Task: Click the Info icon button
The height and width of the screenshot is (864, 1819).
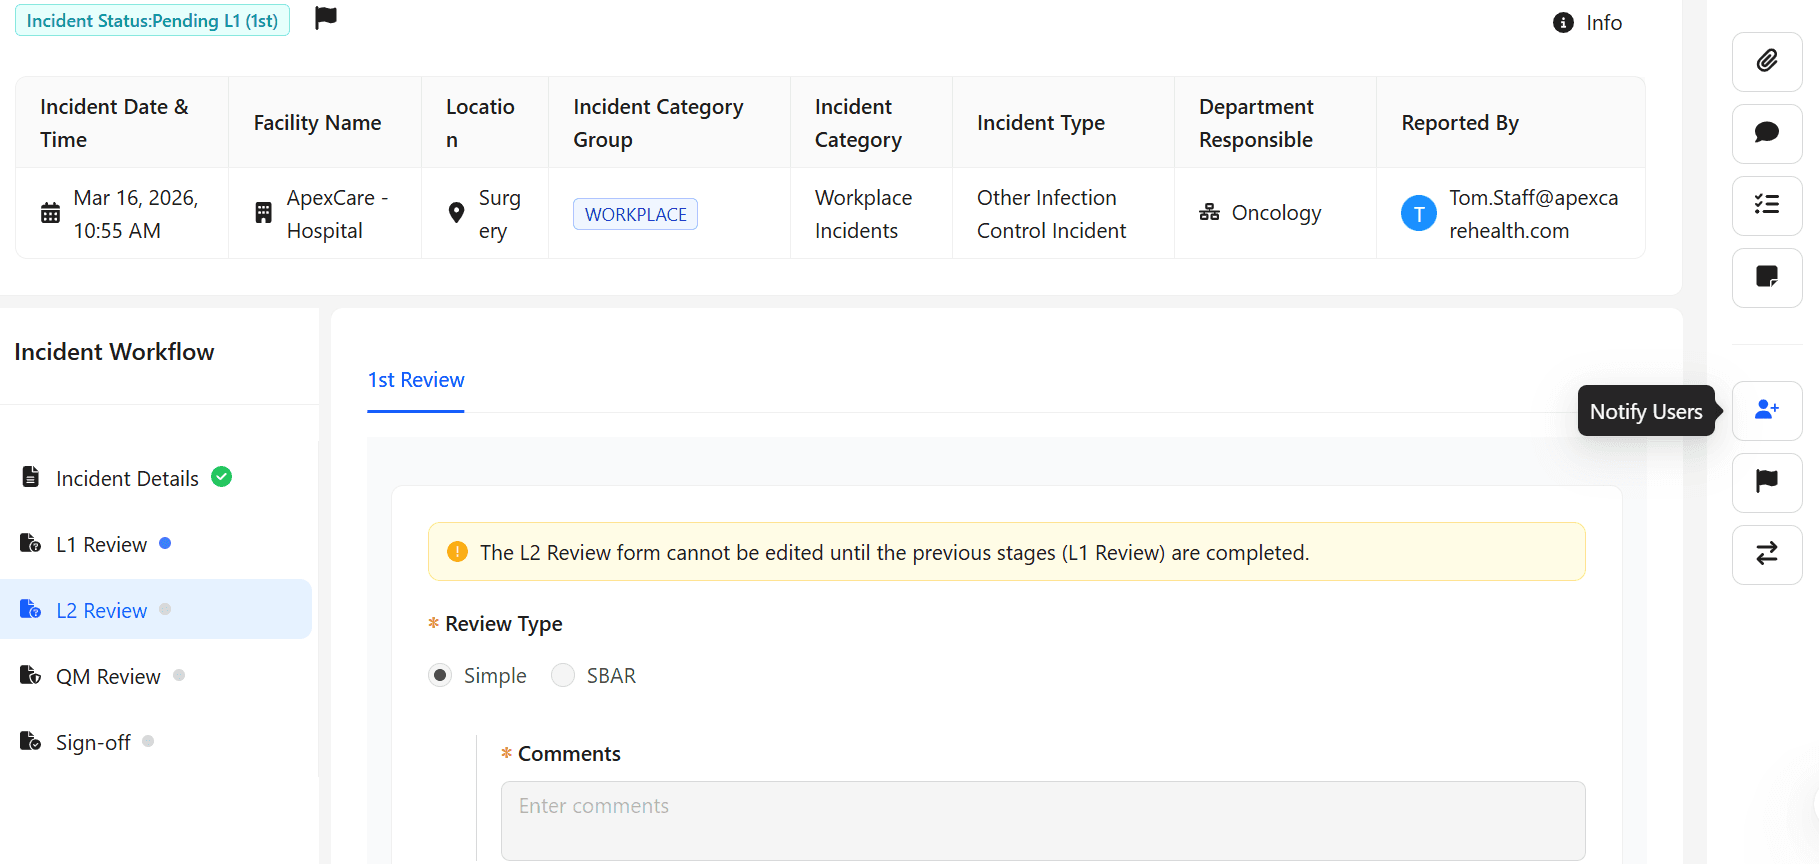Action: point(1587,23)
